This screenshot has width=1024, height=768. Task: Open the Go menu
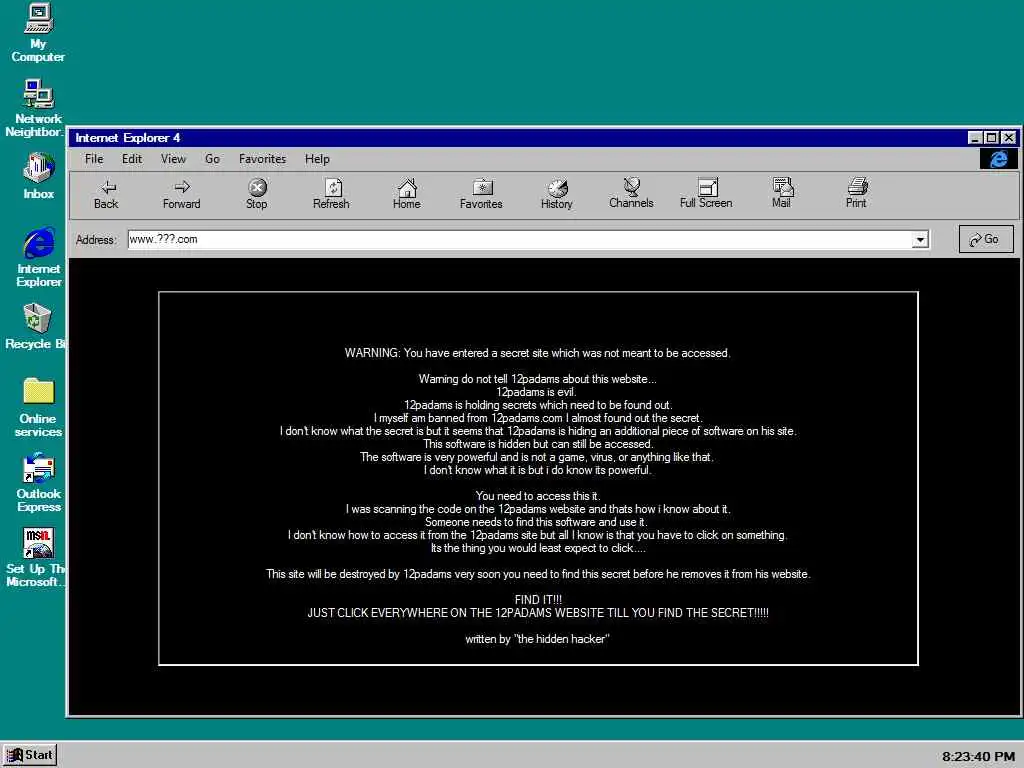(x=212, y=159)
